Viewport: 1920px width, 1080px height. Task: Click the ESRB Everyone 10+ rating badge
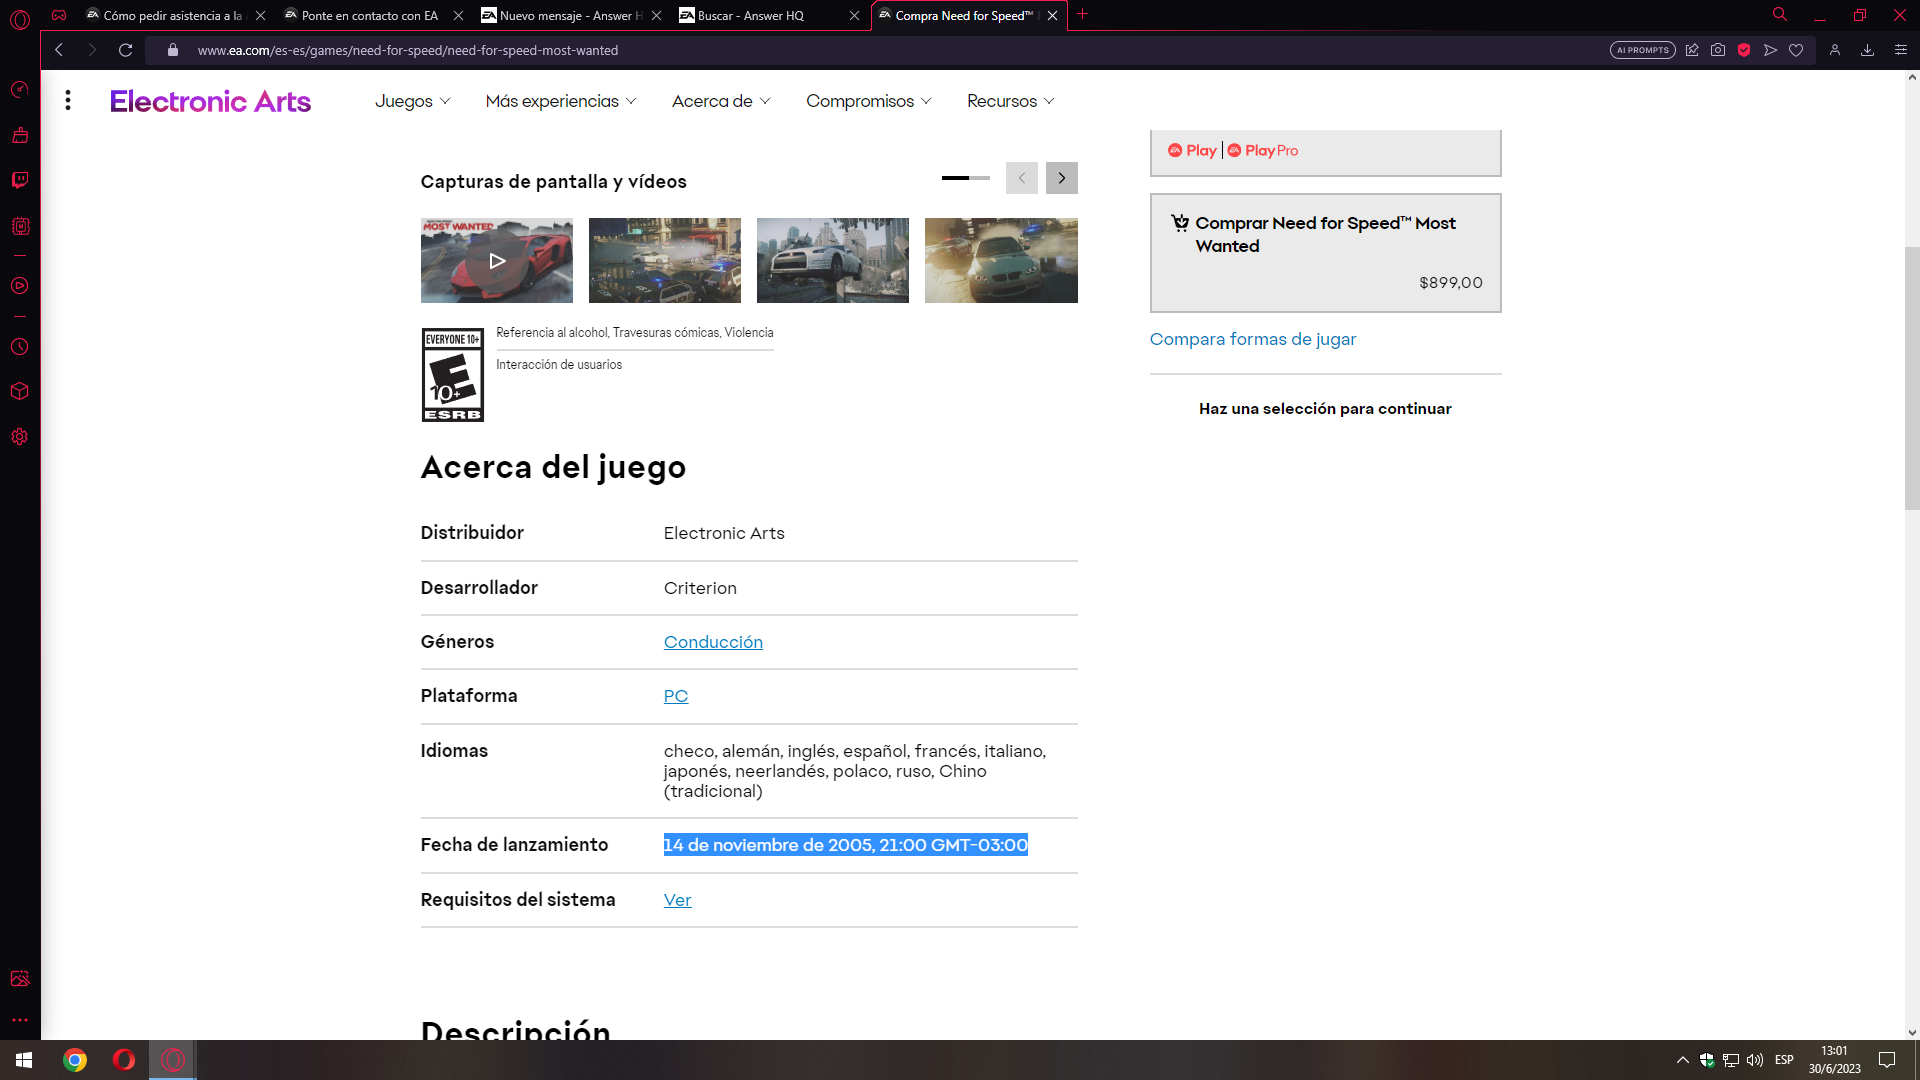[x=453, y=375]
